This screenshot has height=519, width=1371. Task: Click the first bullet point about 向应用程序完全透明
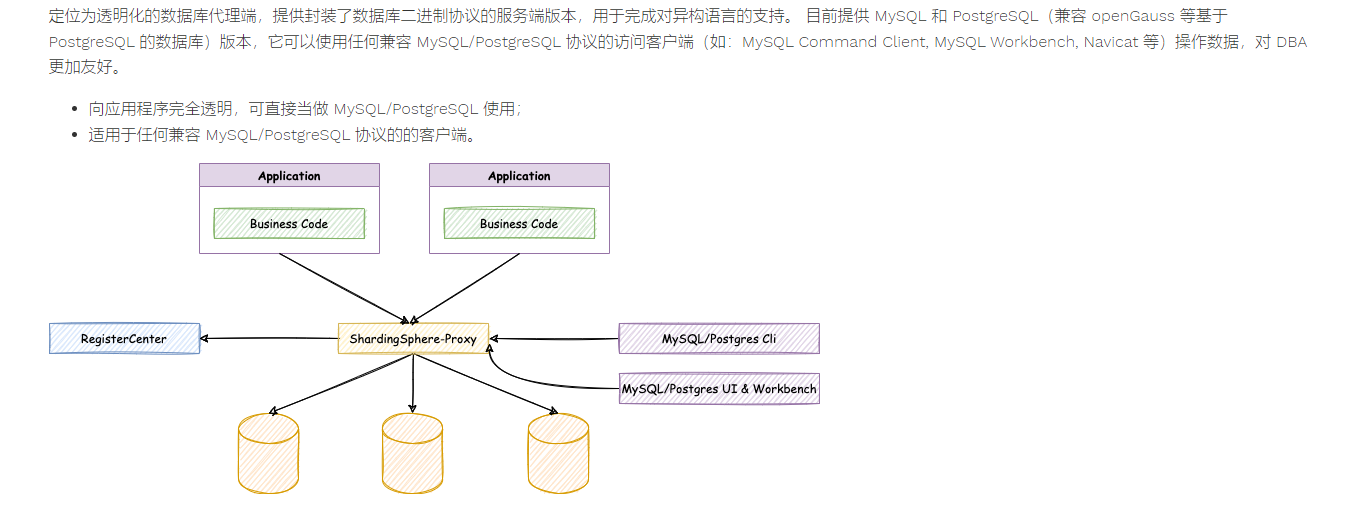(x=304, y=109)
